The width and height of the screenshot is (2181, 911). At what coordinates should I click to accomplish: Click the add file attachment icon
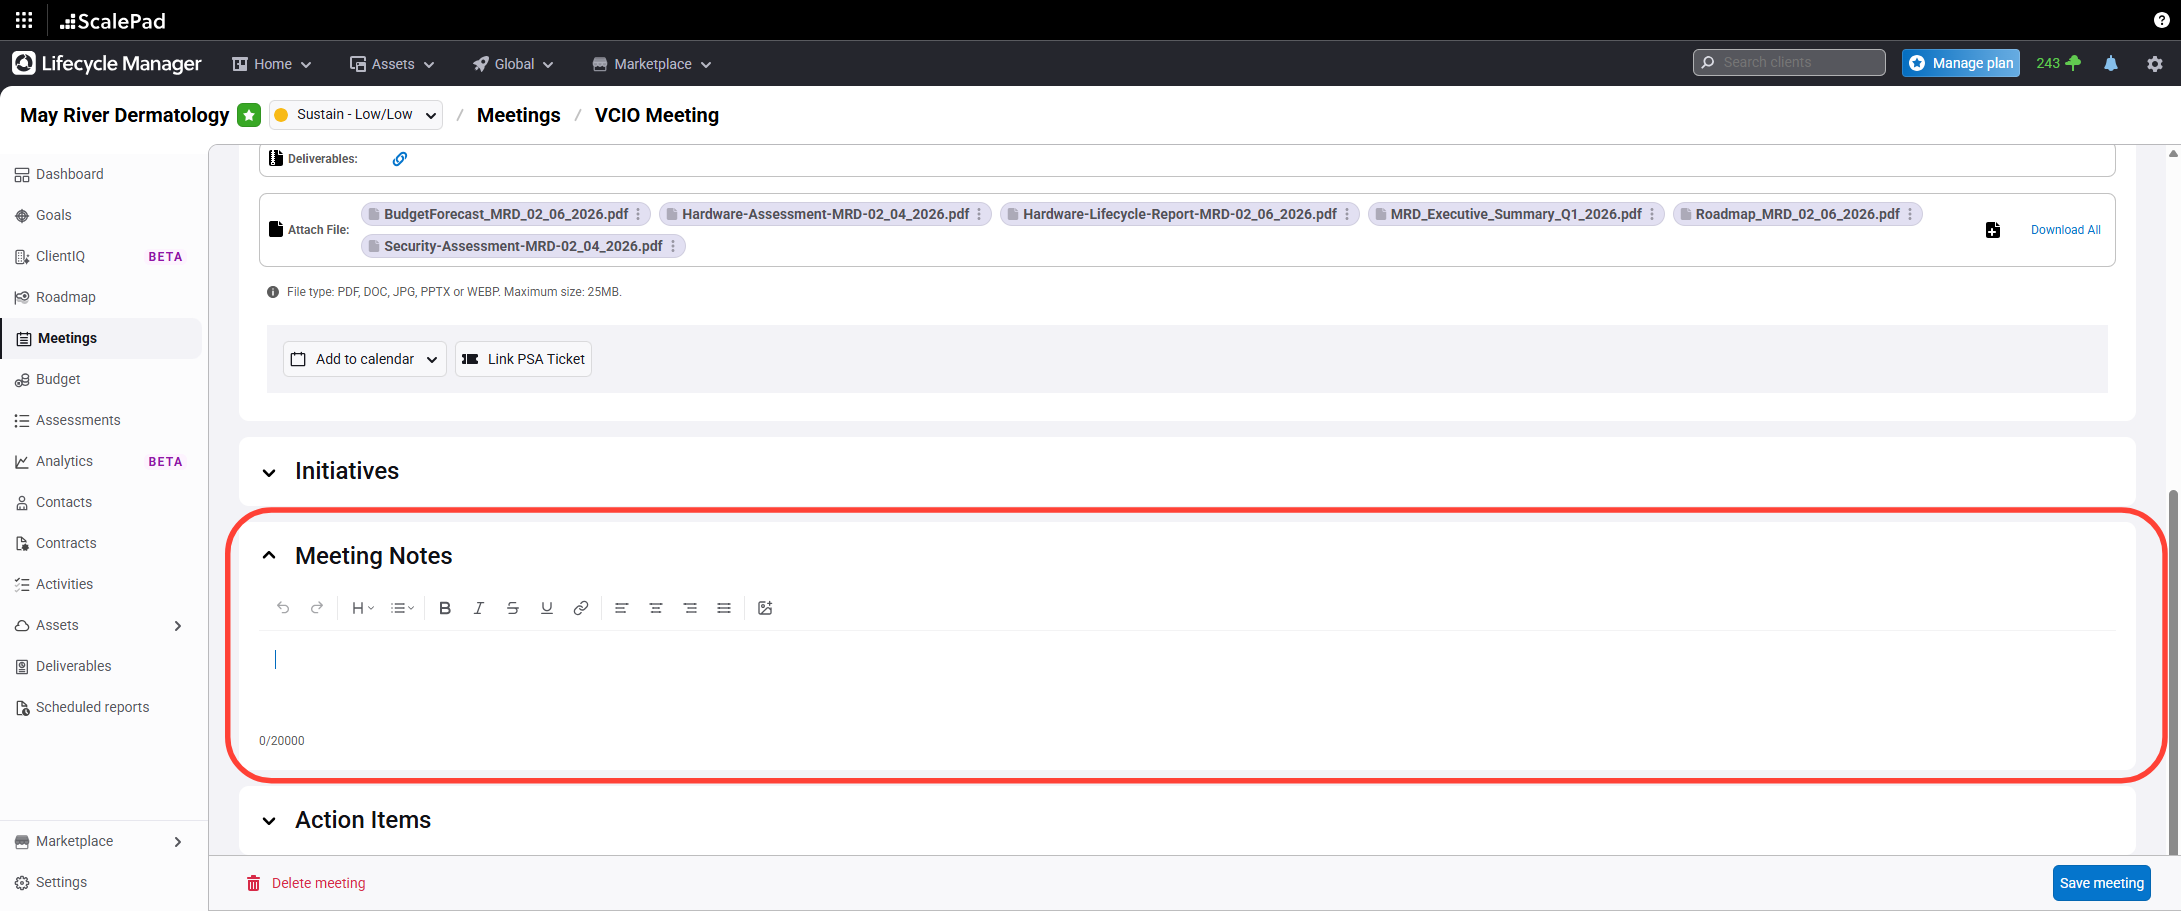pos(1992,230)
